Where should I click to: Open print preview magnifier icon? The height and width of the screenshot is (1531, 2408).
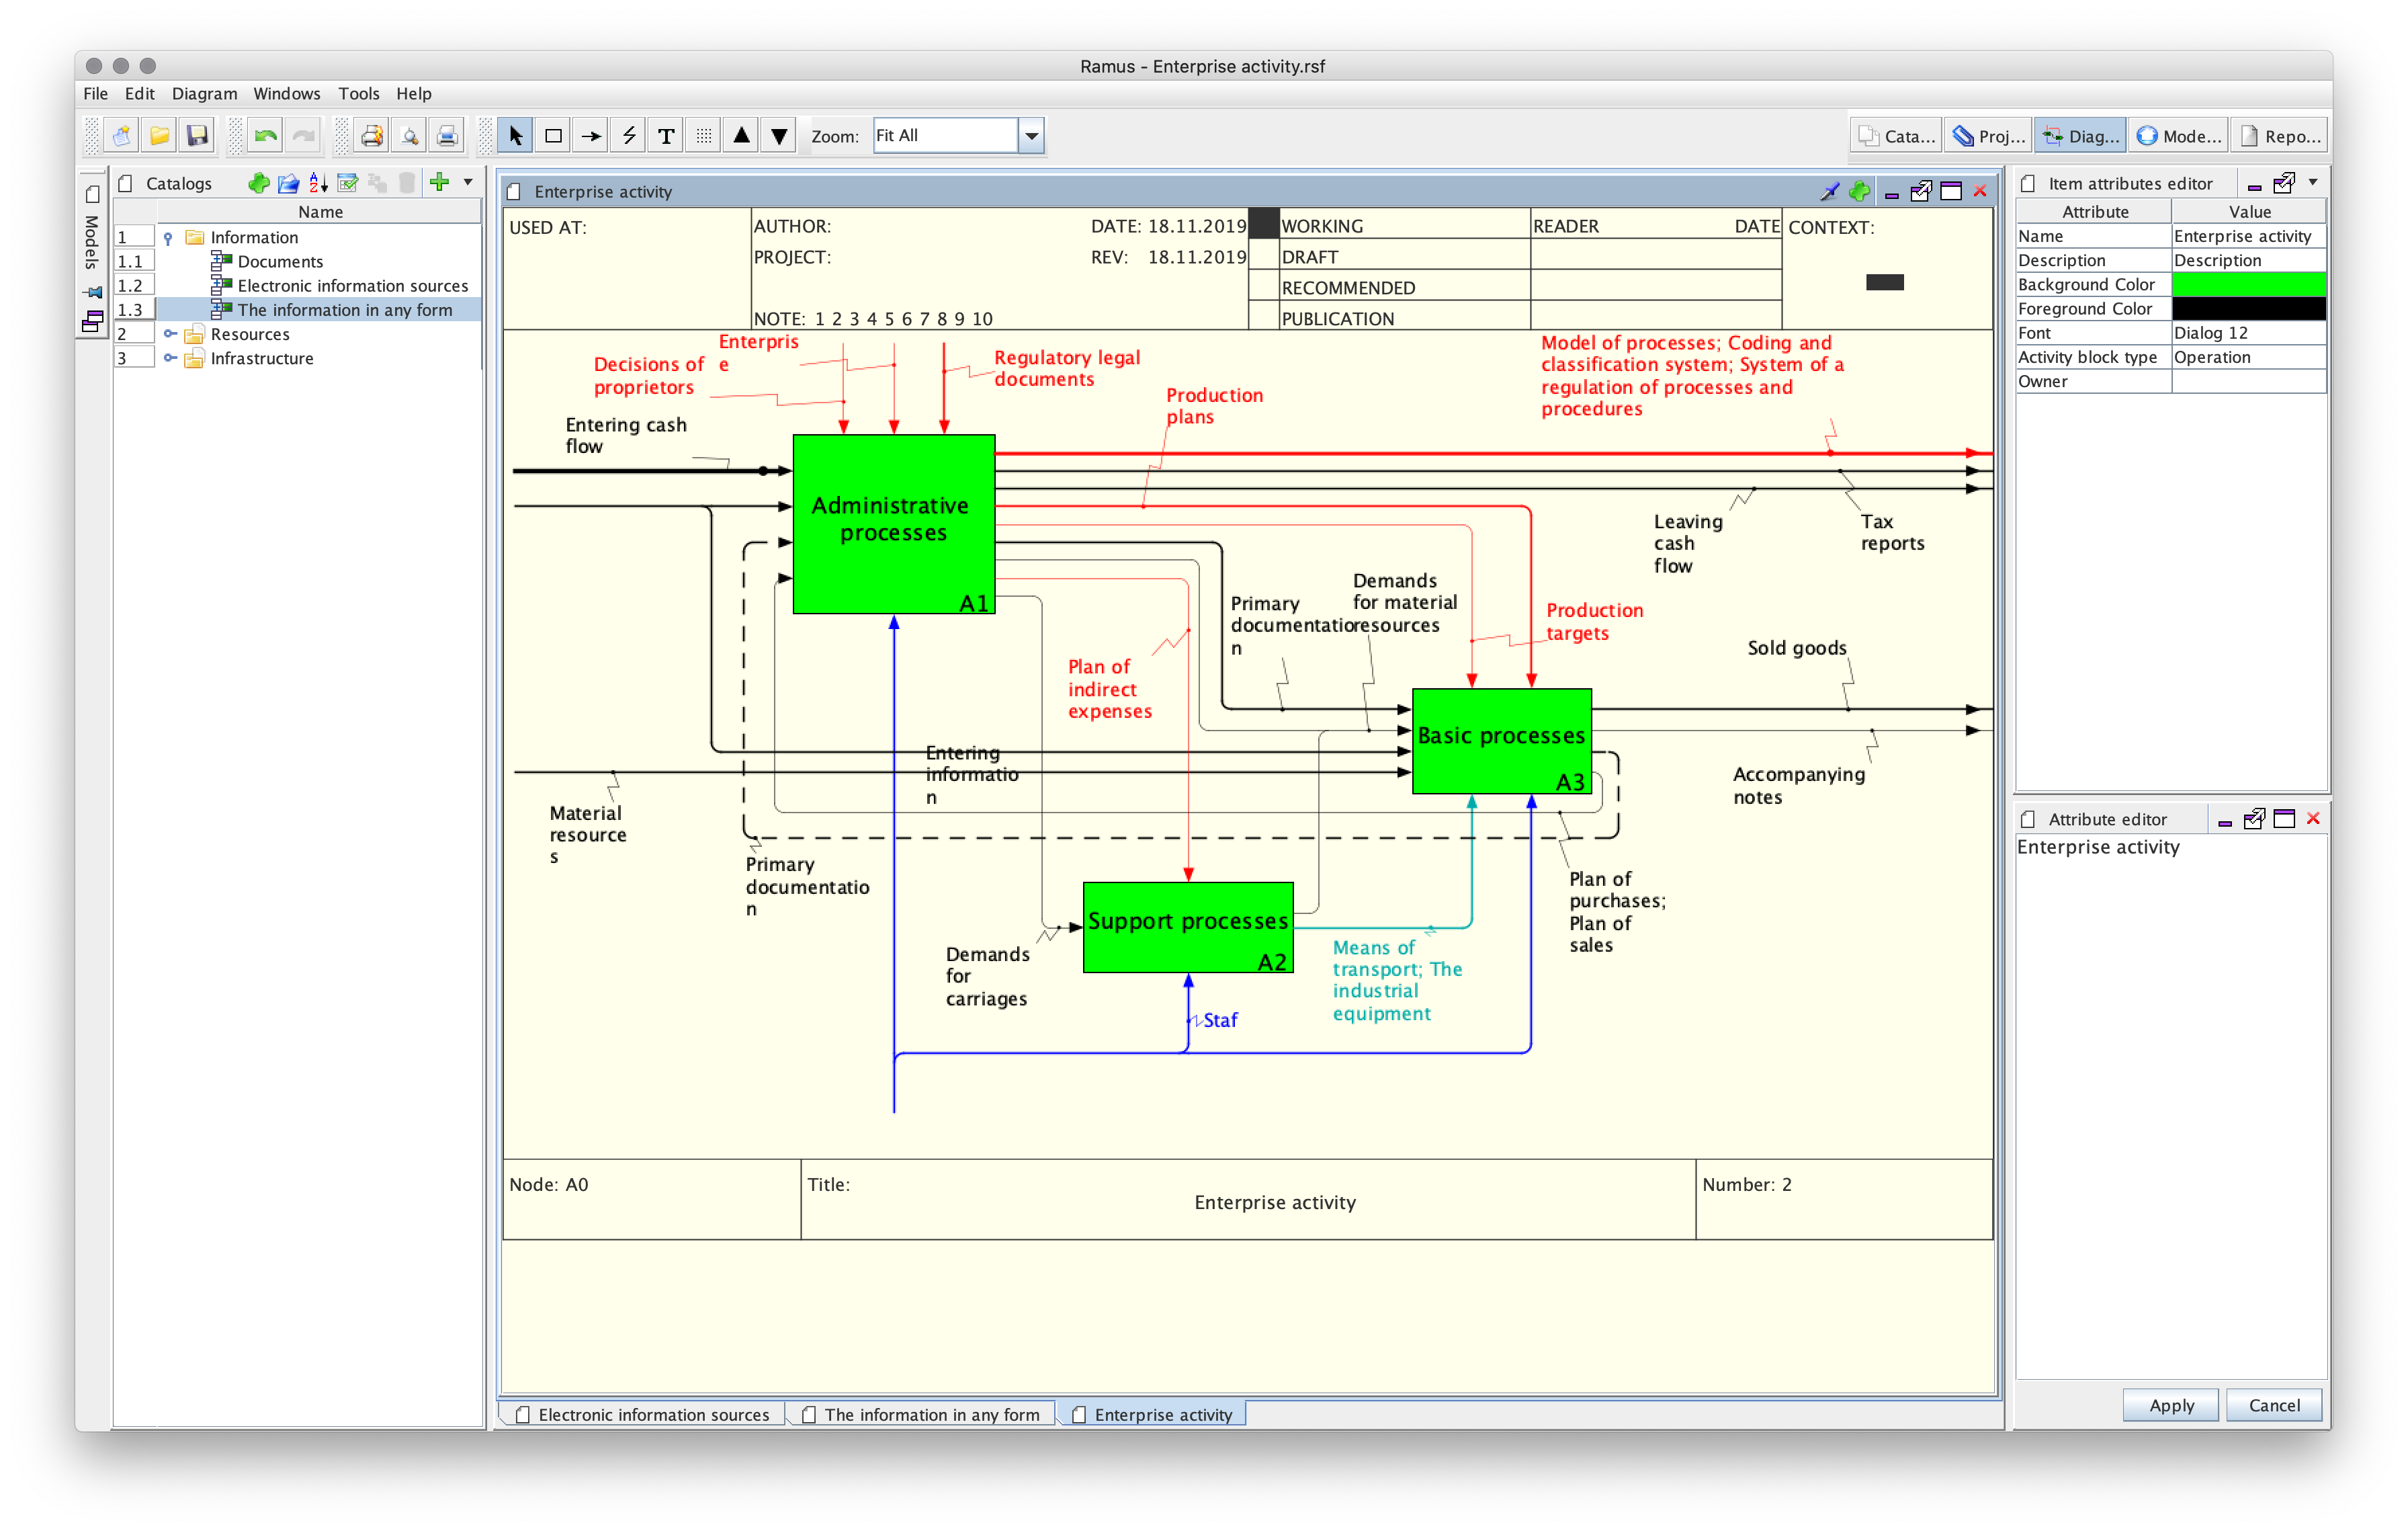point(409,136)
